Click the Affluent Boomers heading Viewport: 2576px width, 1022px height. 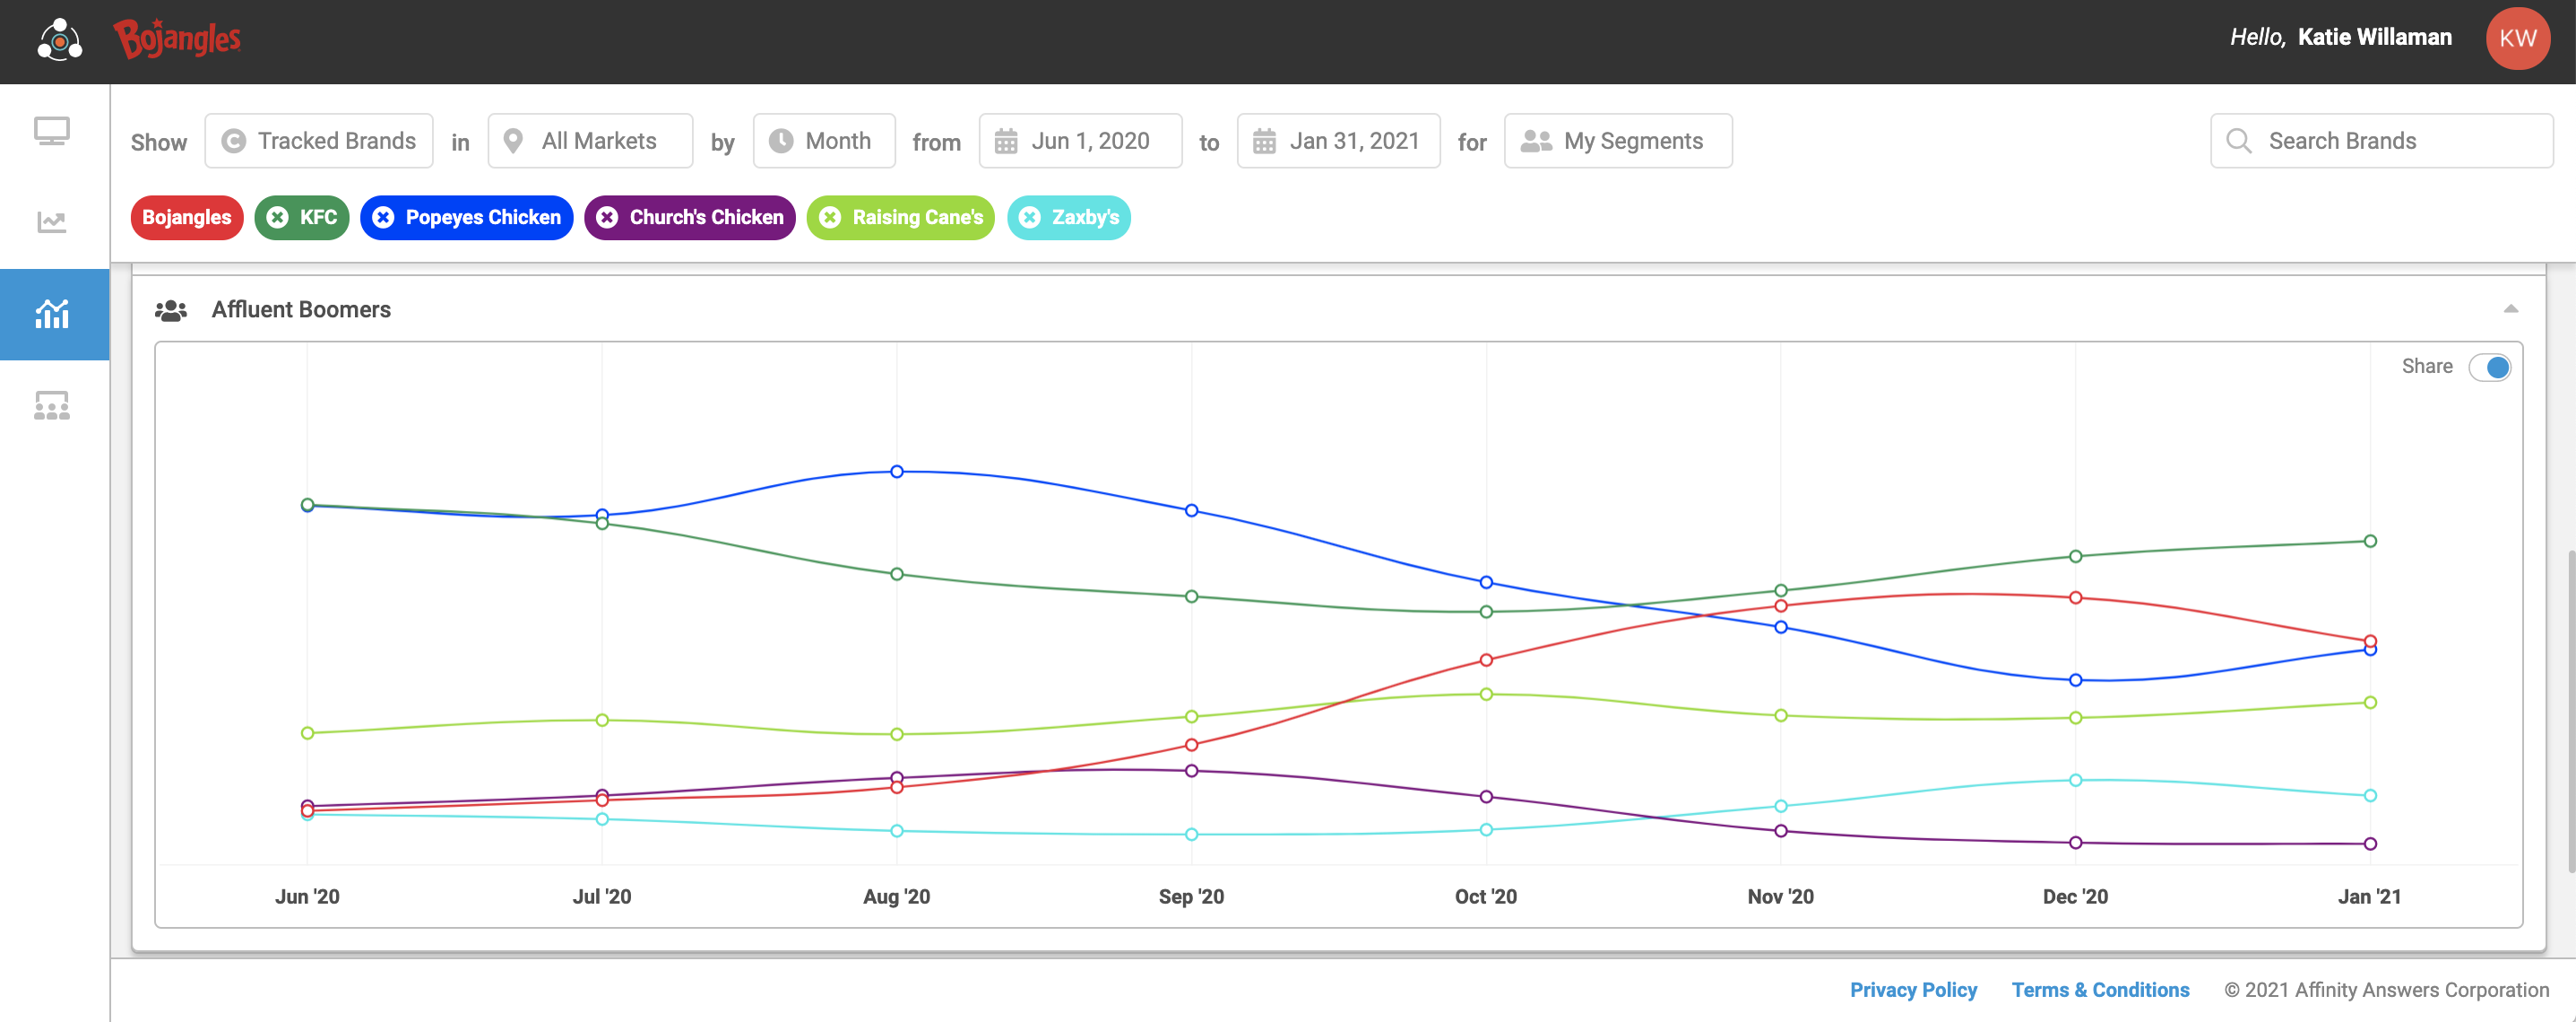coord(301,310)
